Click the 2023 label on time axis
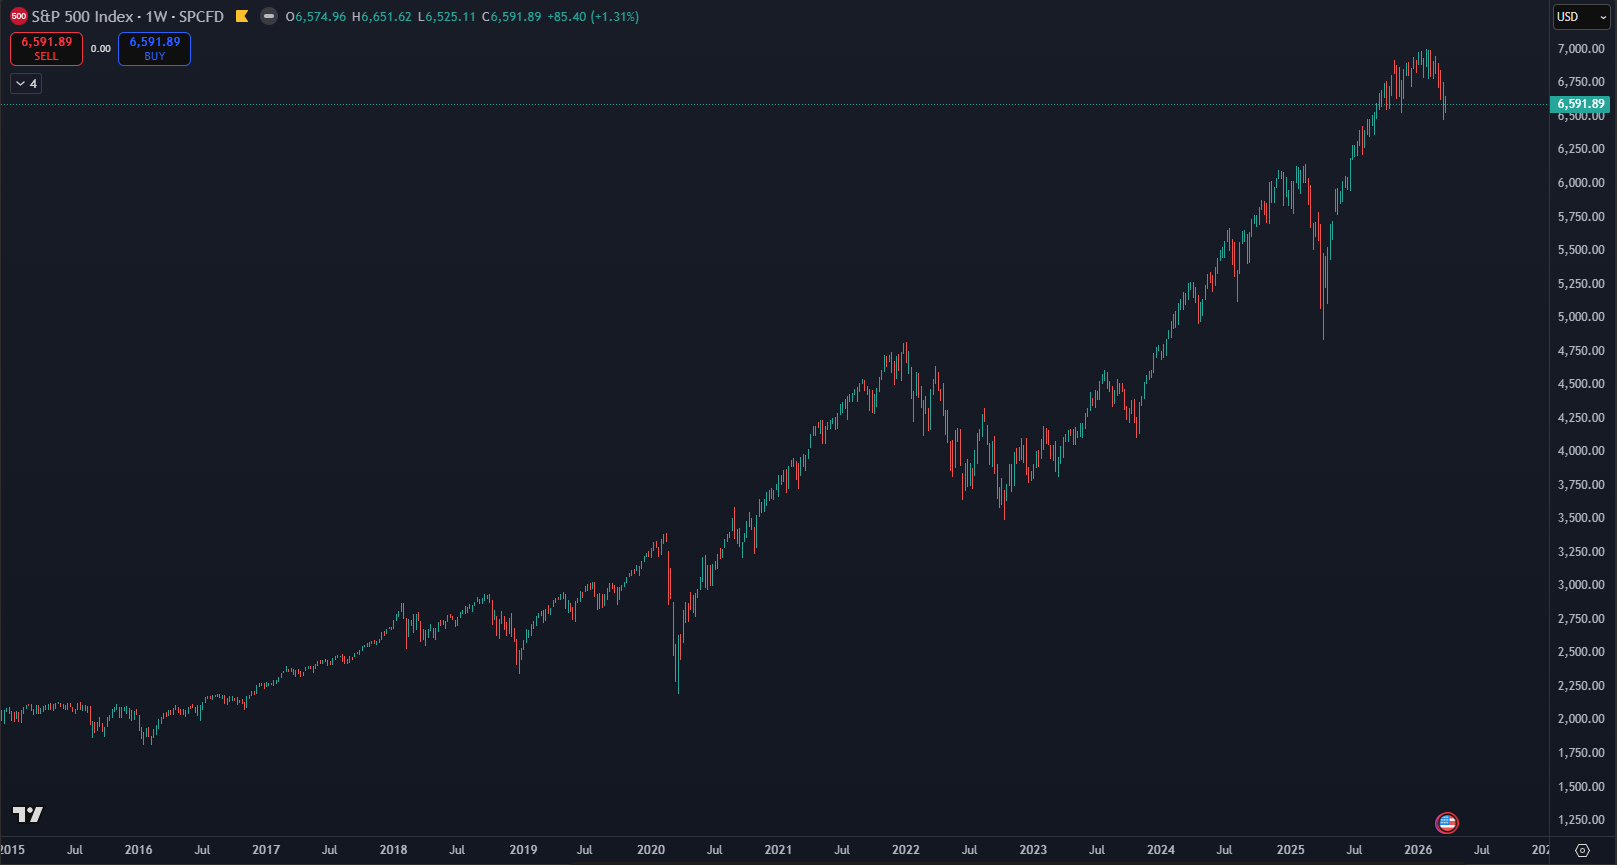1617x865 pixels. pos(1033,850)
